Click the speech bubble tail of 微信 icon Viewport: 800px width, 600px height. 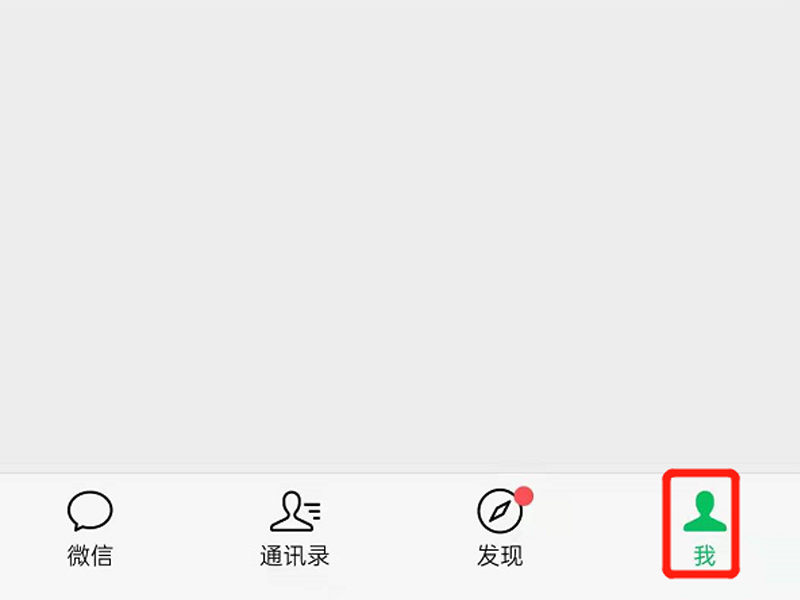click(x=78, y=527)
